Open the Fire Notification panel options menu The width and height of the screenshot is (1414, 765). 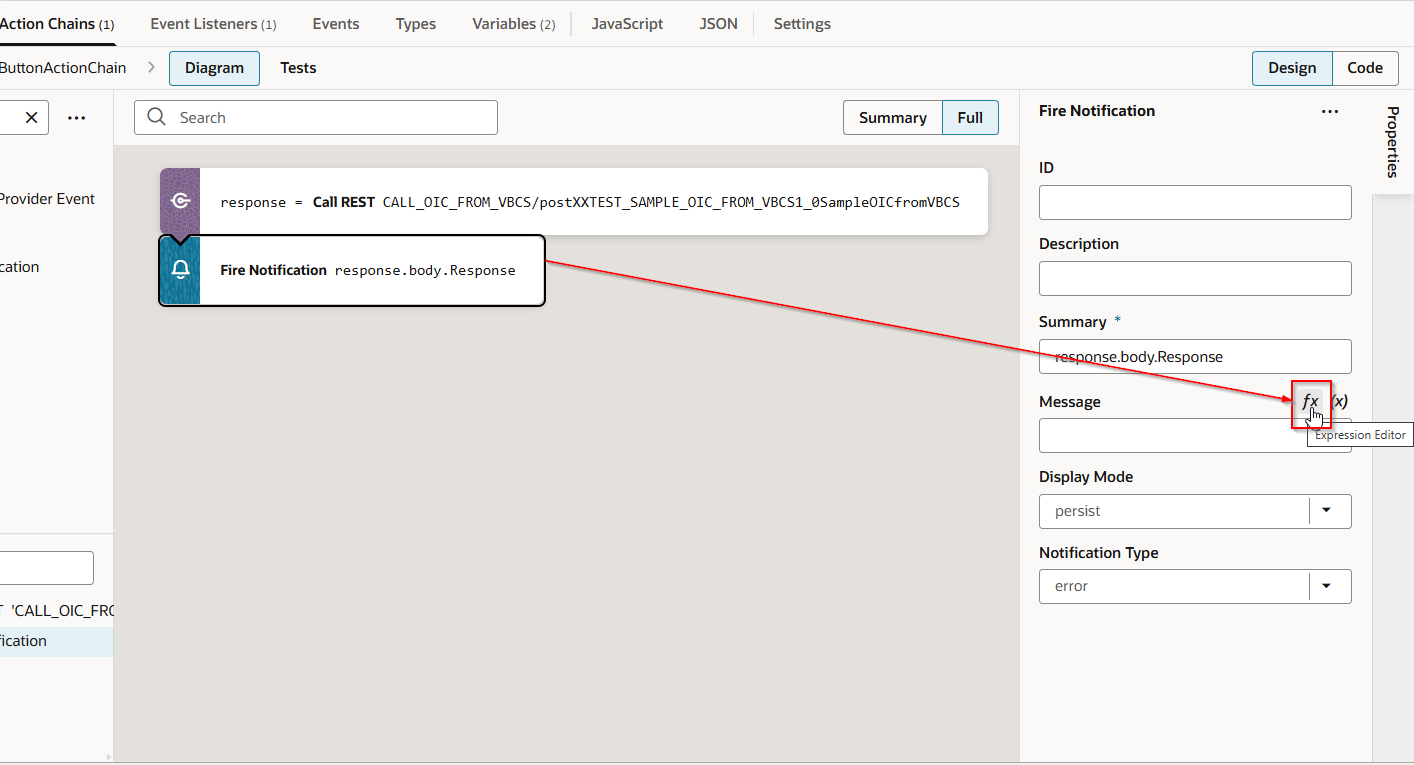(1329, 111)
